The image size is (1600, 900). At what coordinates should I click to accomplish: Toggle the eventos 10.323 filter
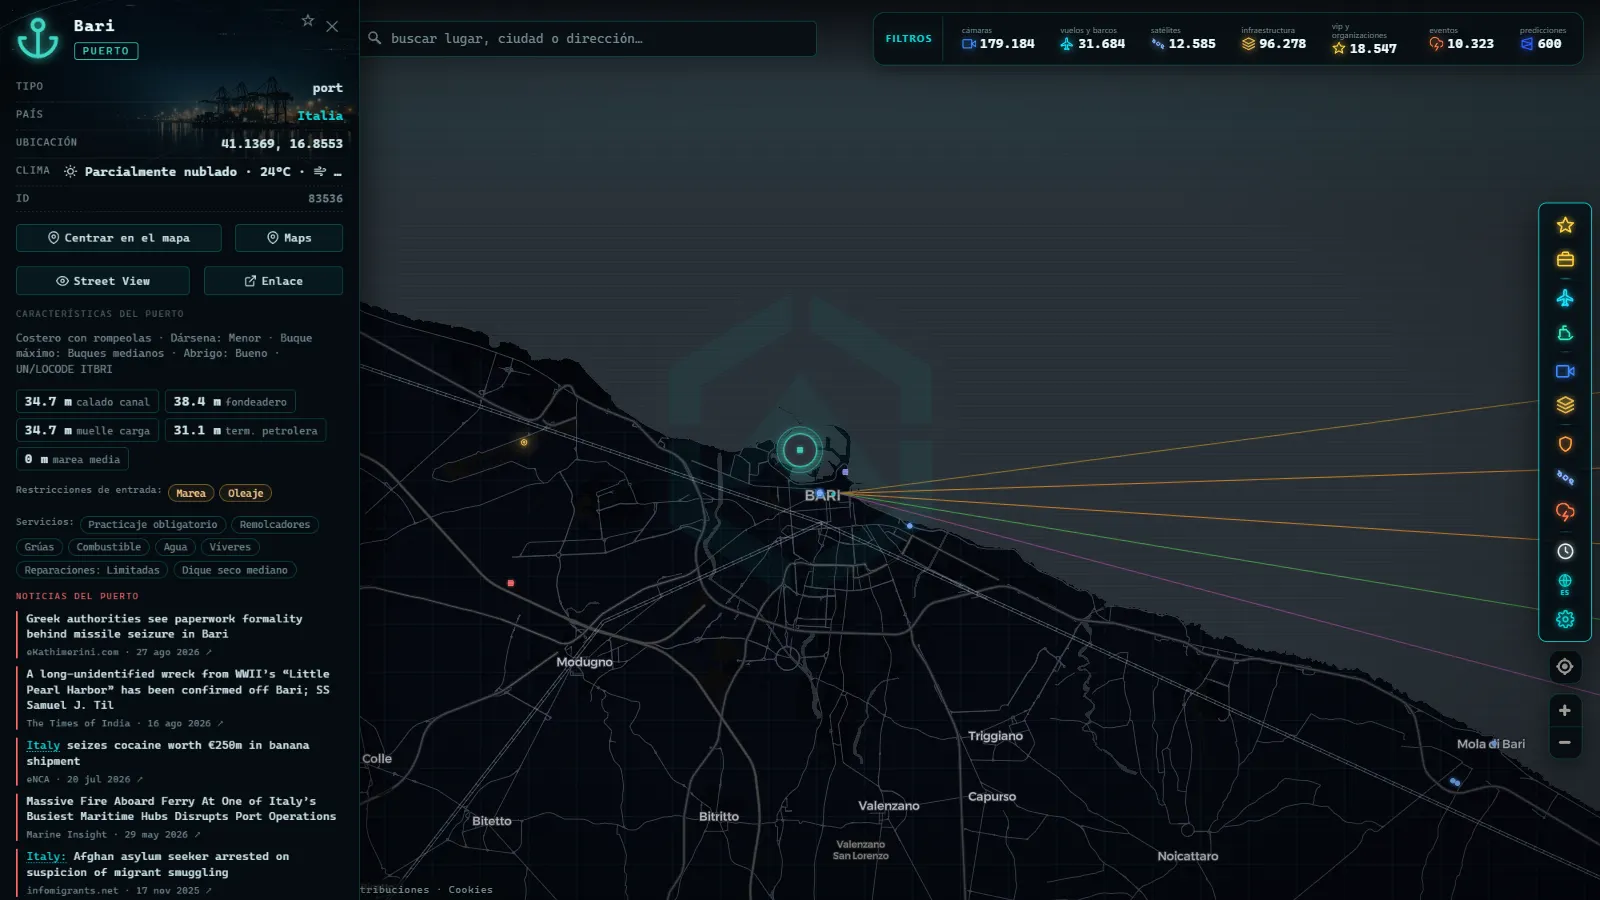(1461, 39)
